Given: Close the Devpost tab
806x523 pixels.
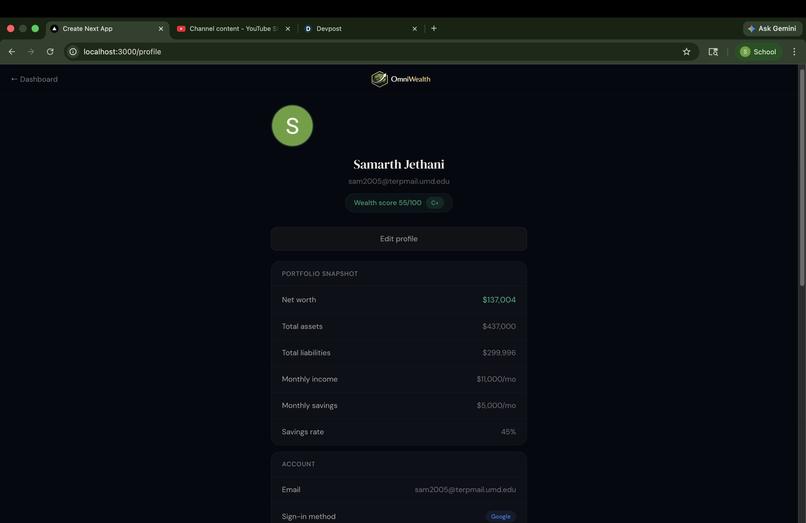Looking at the screenshot, I should tap(415, 29).
